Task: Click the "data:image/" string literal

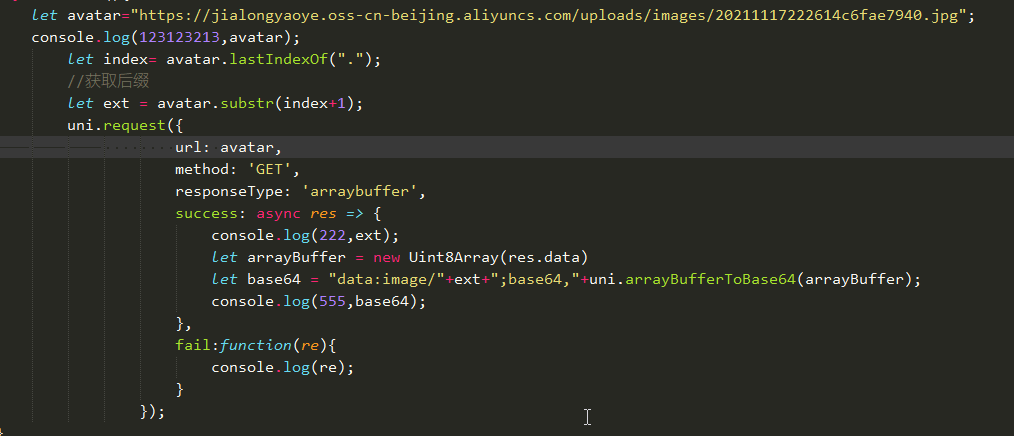Action: coord(387,279)
